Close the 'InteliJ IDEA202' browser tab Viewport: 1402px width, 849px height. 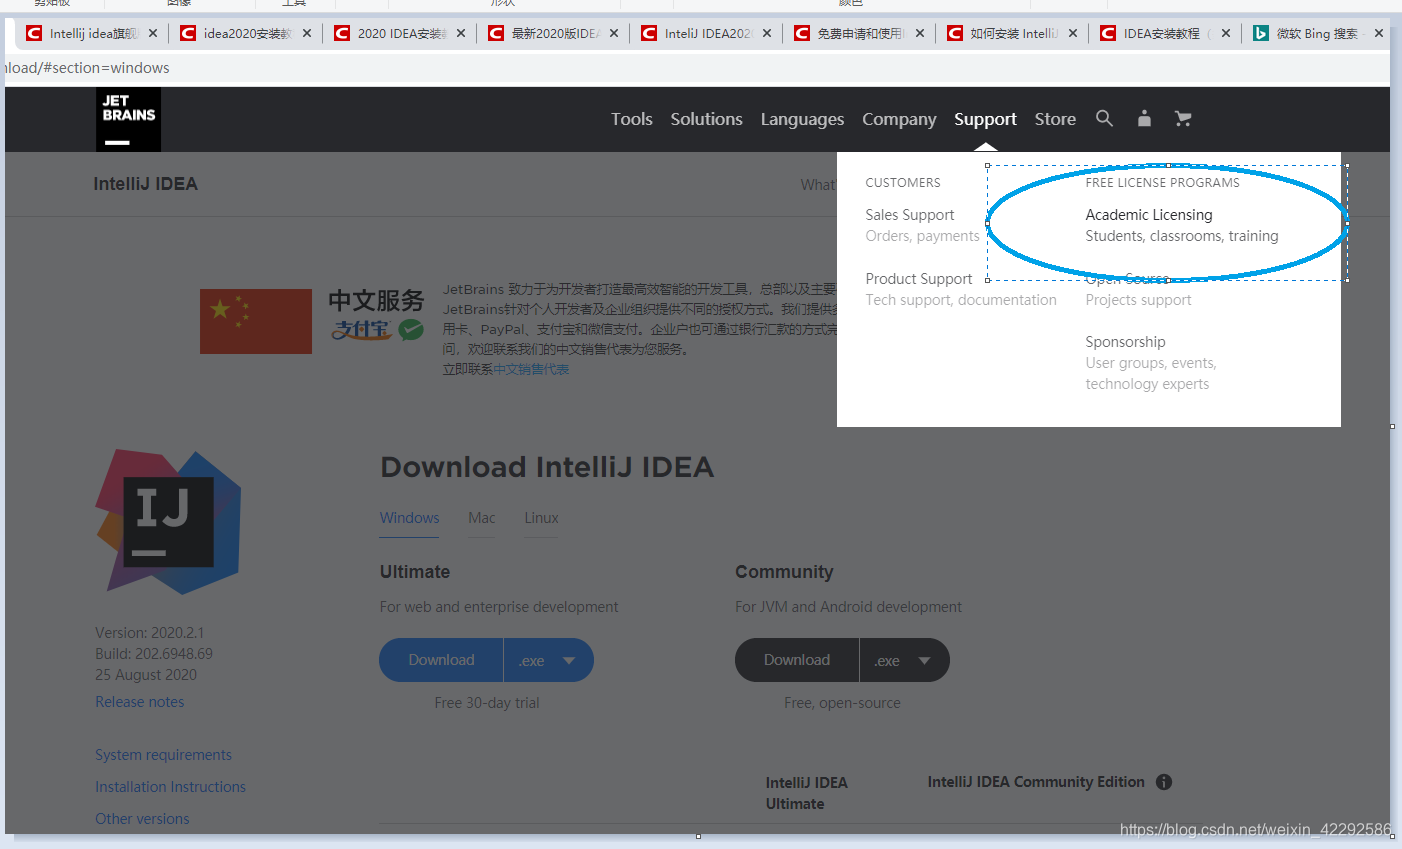coord(767,33)
